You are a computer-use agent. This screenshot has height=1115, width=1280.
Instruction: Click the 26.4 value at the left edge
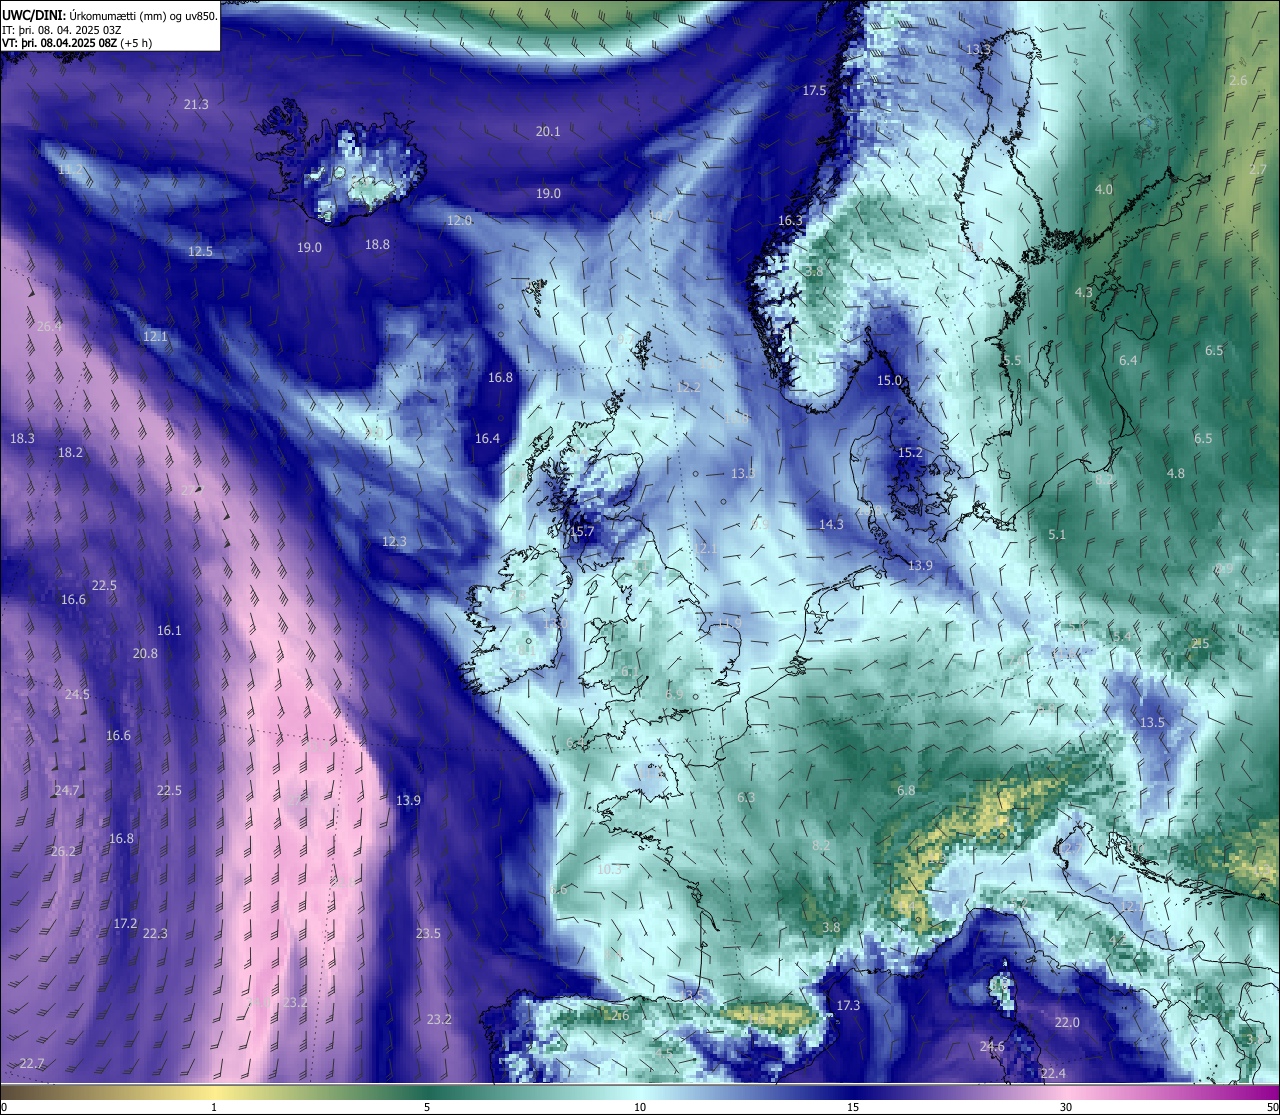point(49,326)
